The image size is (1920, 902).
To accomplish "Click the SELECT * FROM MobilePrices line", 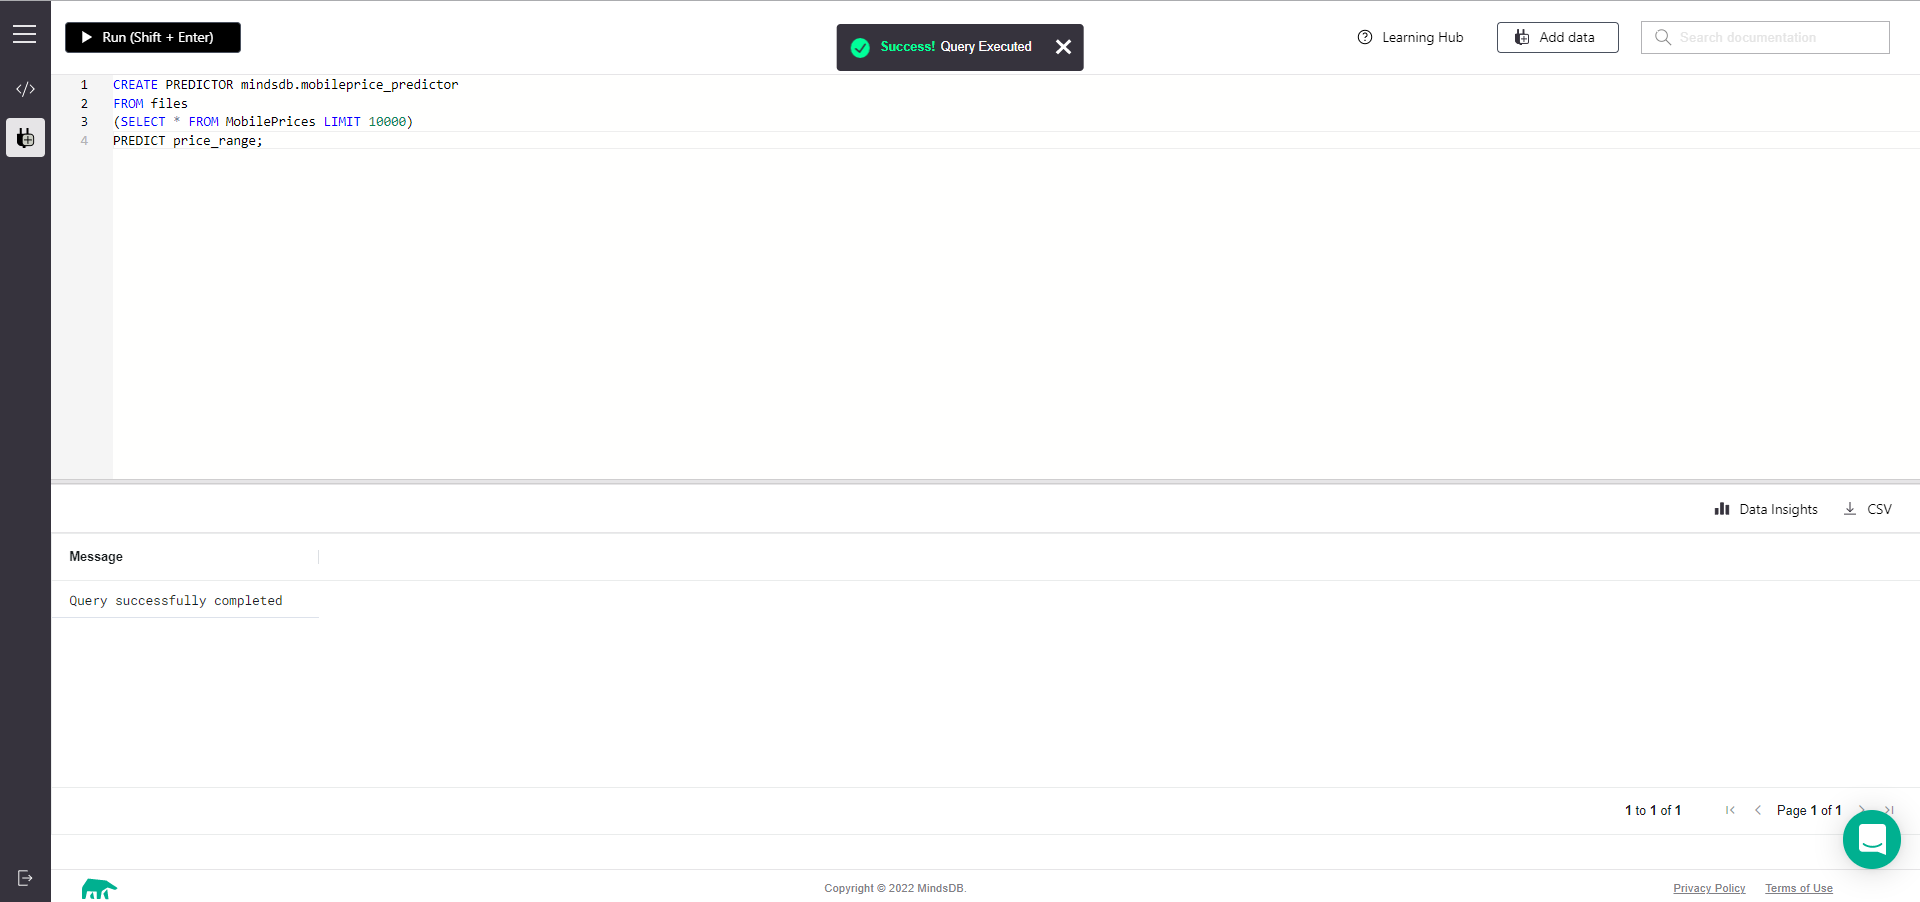I will click(x=263, y=122).
